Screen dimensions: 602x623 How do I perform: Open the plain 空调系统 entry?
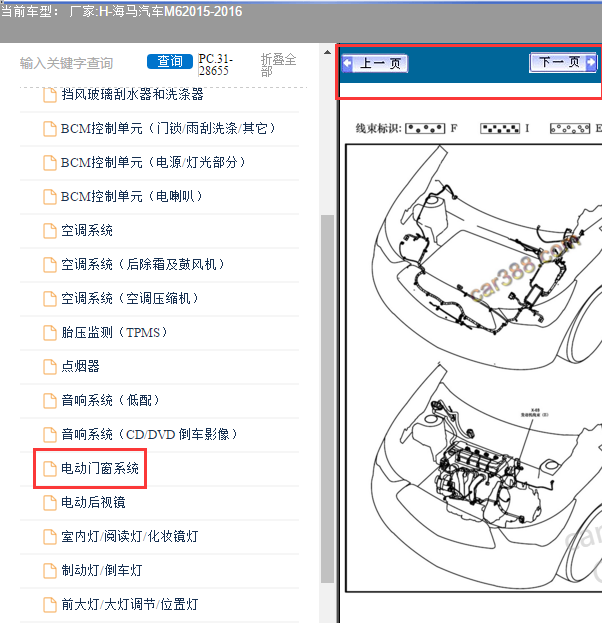pos(87,230)
